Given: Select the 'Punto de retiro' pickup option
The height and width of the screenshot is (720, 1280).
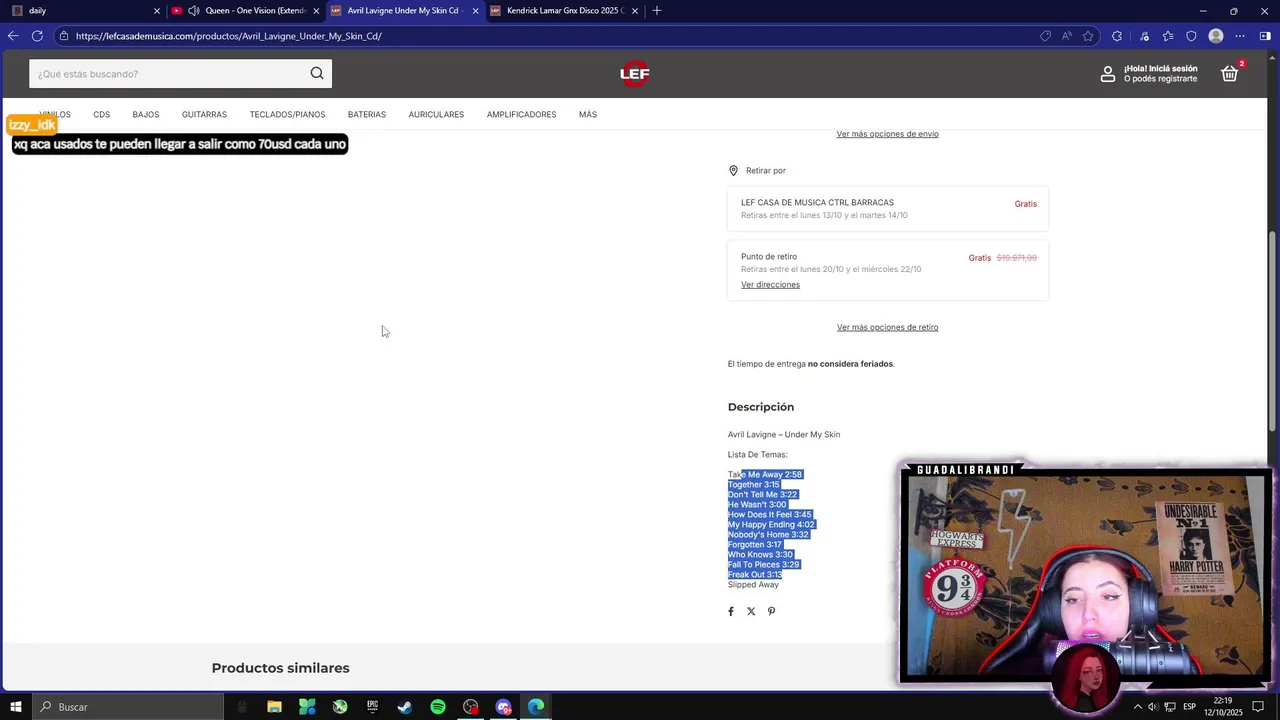Looking at the screenshot, I should pos(888,270).
